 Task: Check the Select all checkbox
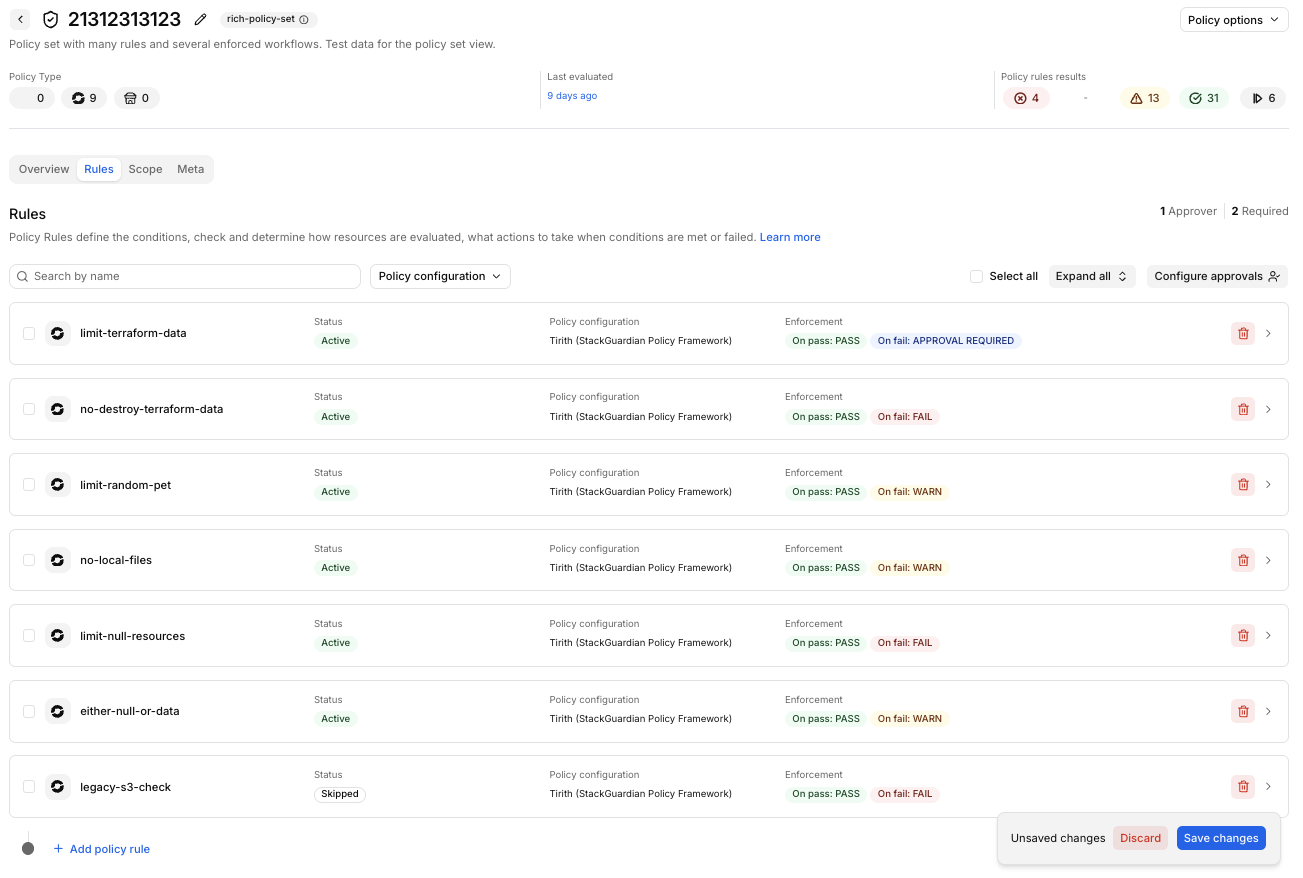point(976,276)
